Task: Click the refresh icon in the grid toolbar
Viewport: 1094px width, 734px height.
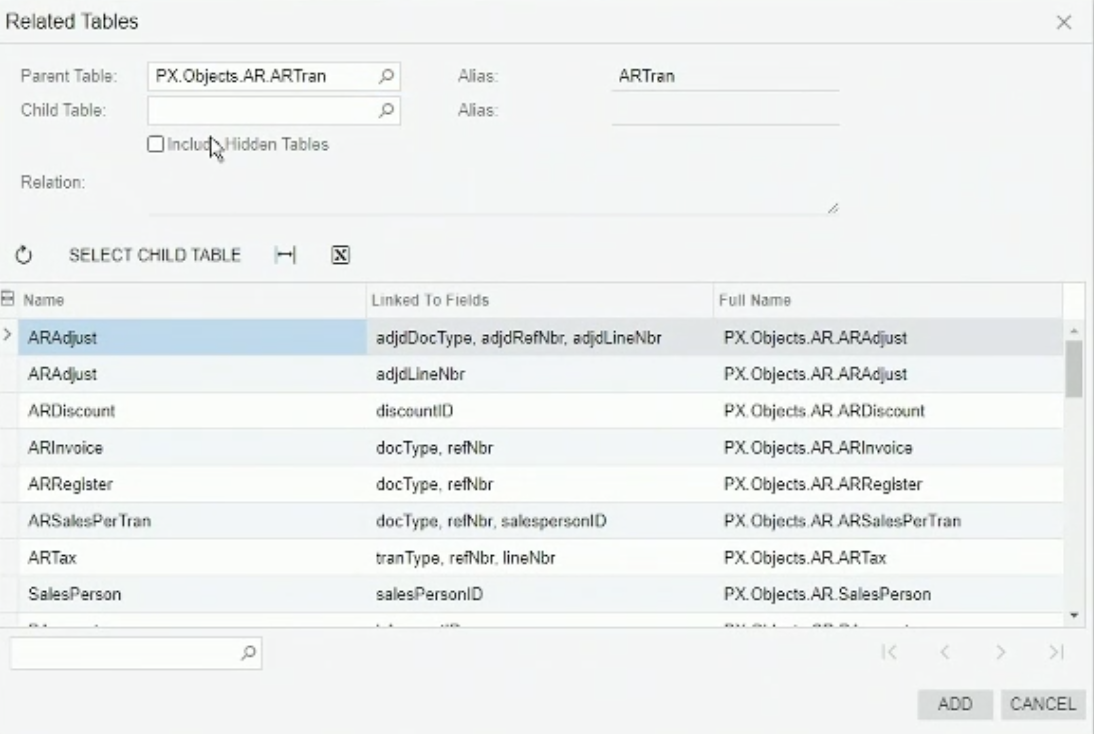Action: tap(24, 255)
